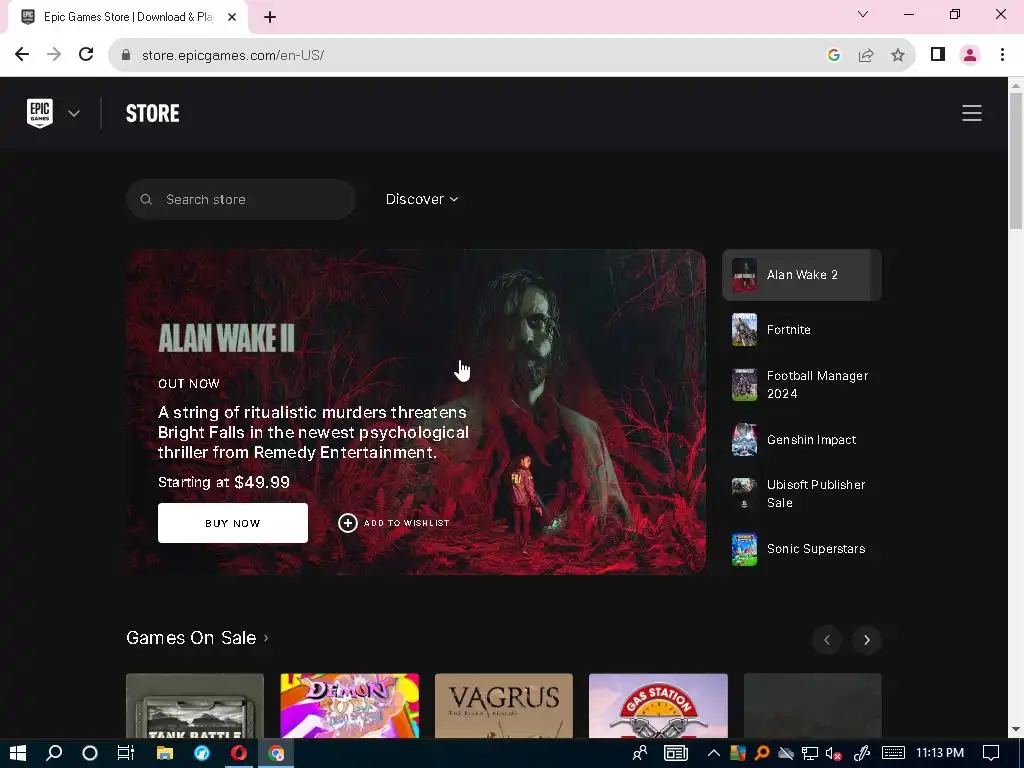This screenshot has width=1024, height=768.
Task: Click the muted volume tray icon
Action: tap(833, 753)
